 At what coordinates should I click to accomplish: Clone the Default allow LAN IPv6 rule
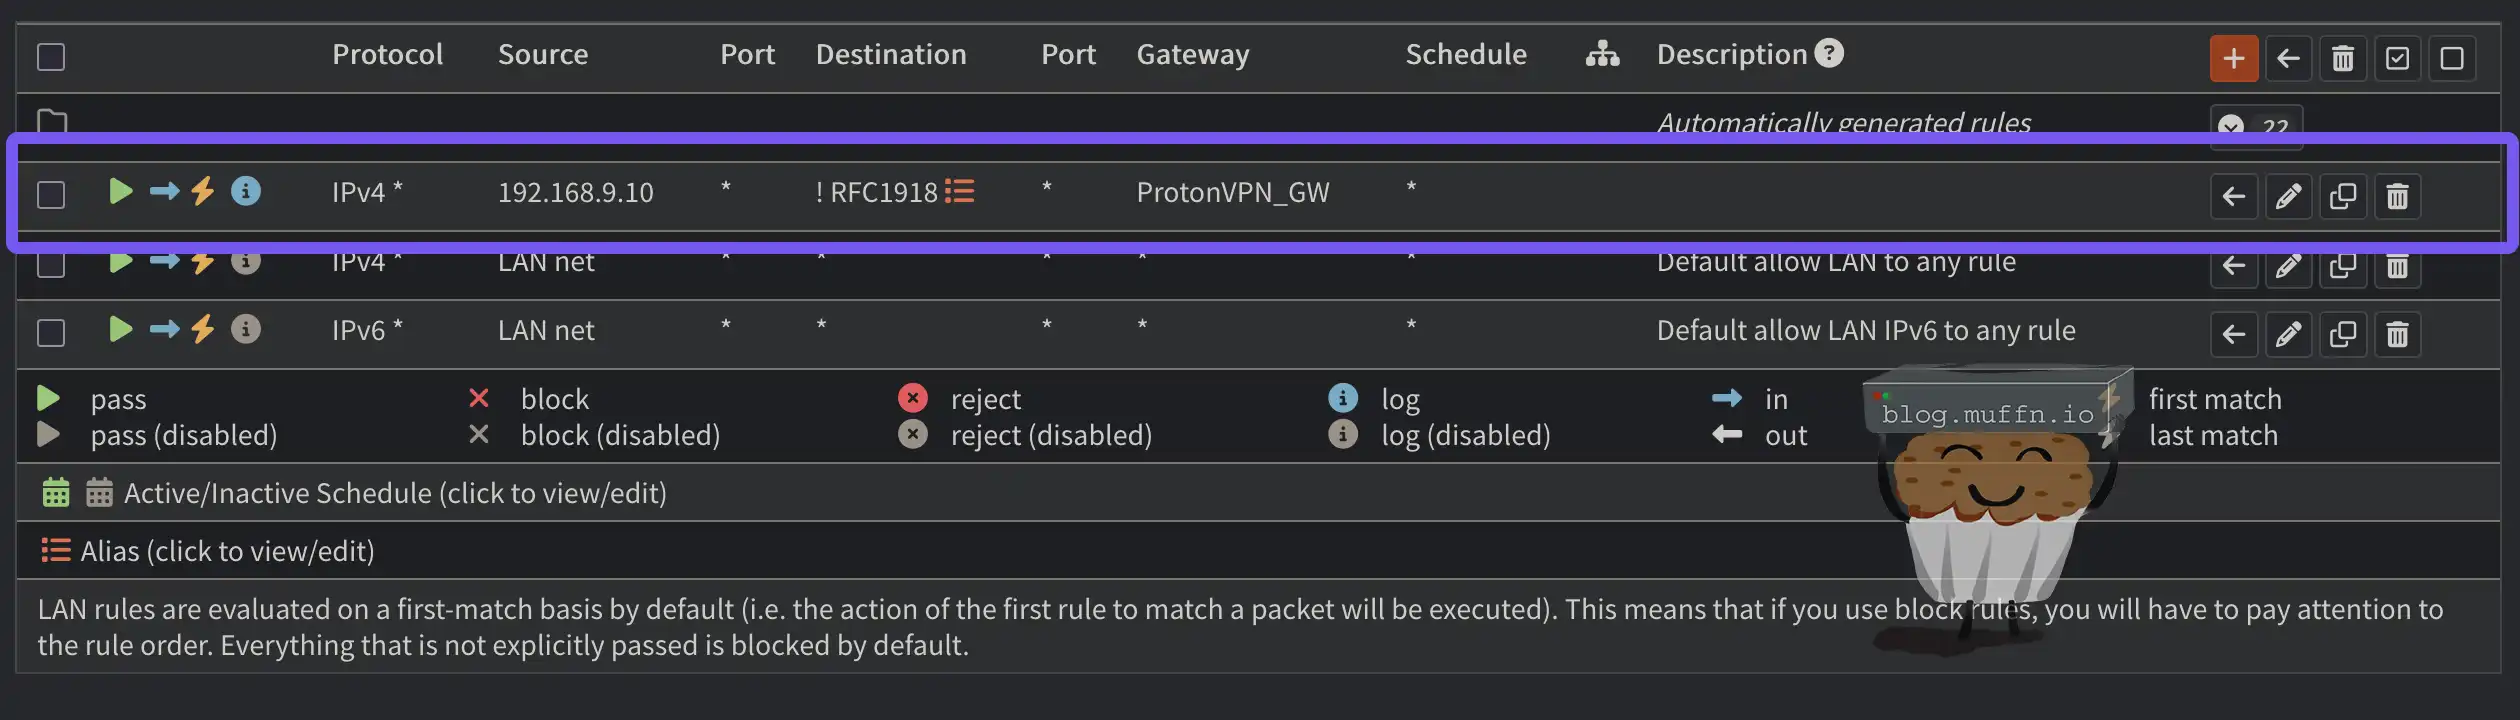[2342, 334]
